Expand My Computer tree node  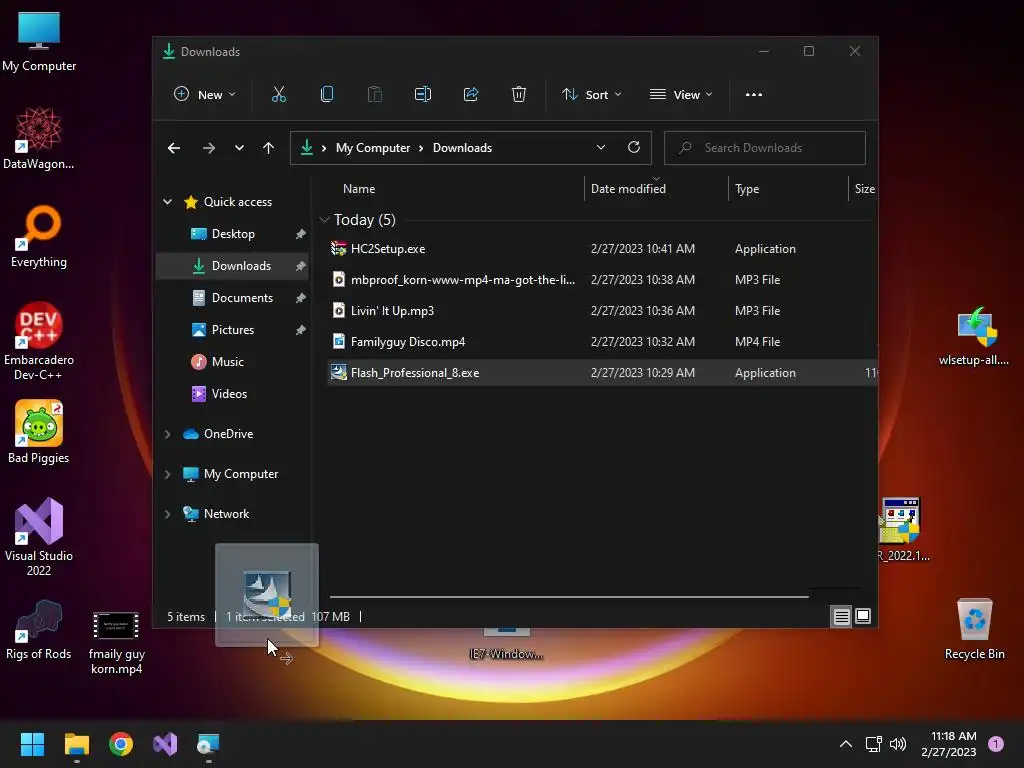168,474
